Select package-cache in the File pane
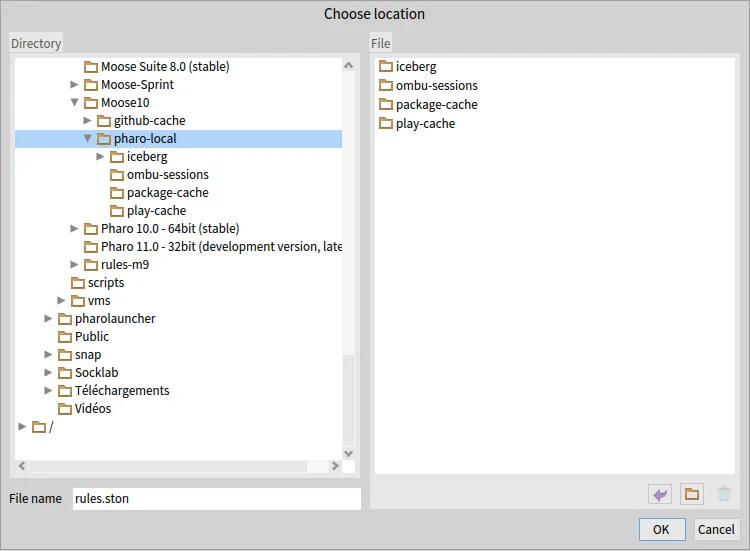 436,105
